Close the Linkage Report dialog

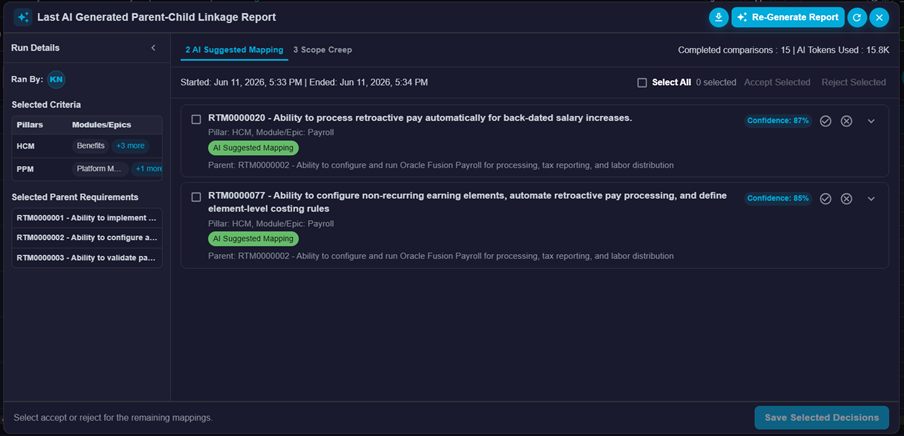point(879,17)
